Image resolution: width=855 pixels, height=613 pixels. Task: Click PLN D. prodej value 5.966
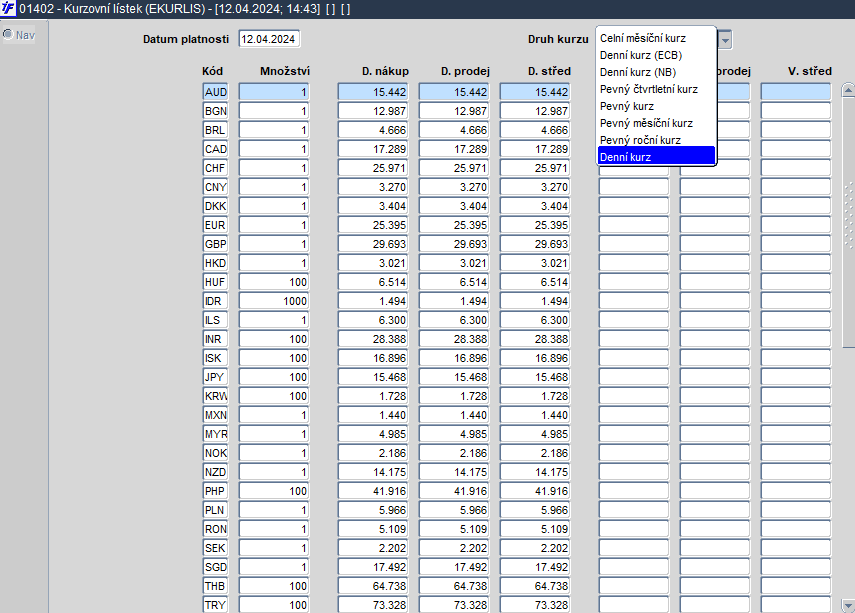click(x=454, y=510)
